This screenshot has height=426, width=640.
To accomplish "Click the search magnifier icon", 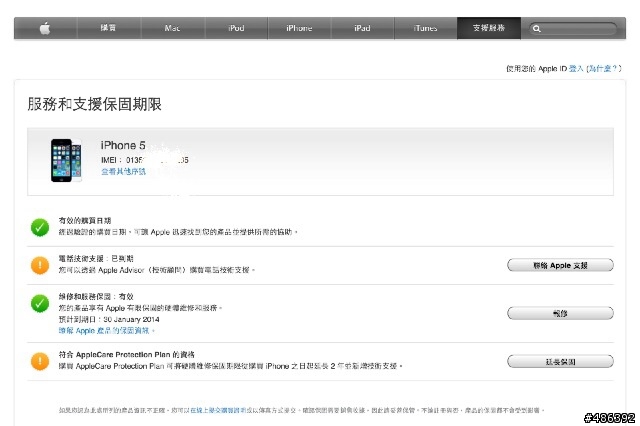I will (x=537, y=29).
